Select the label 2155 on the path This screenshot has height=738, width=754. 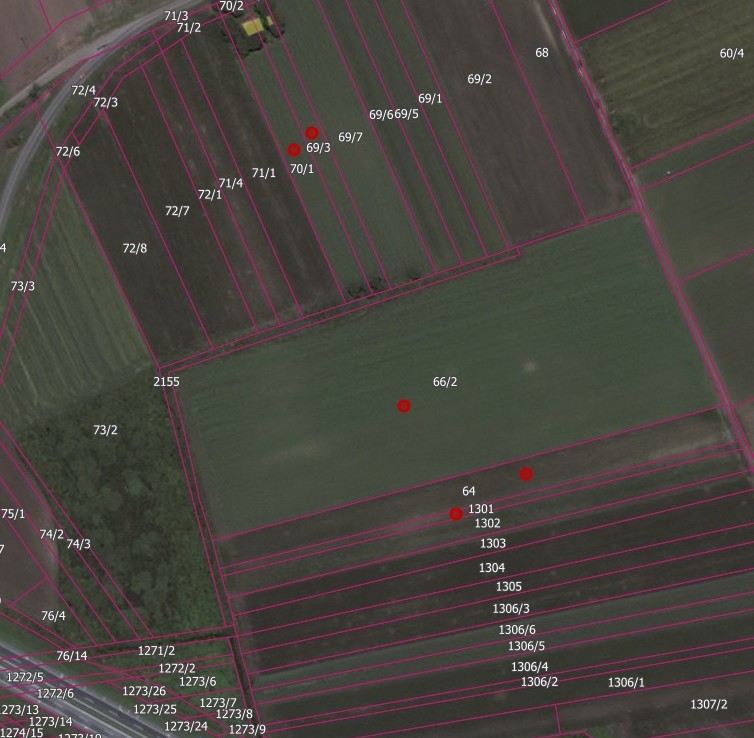coord(166,382)
